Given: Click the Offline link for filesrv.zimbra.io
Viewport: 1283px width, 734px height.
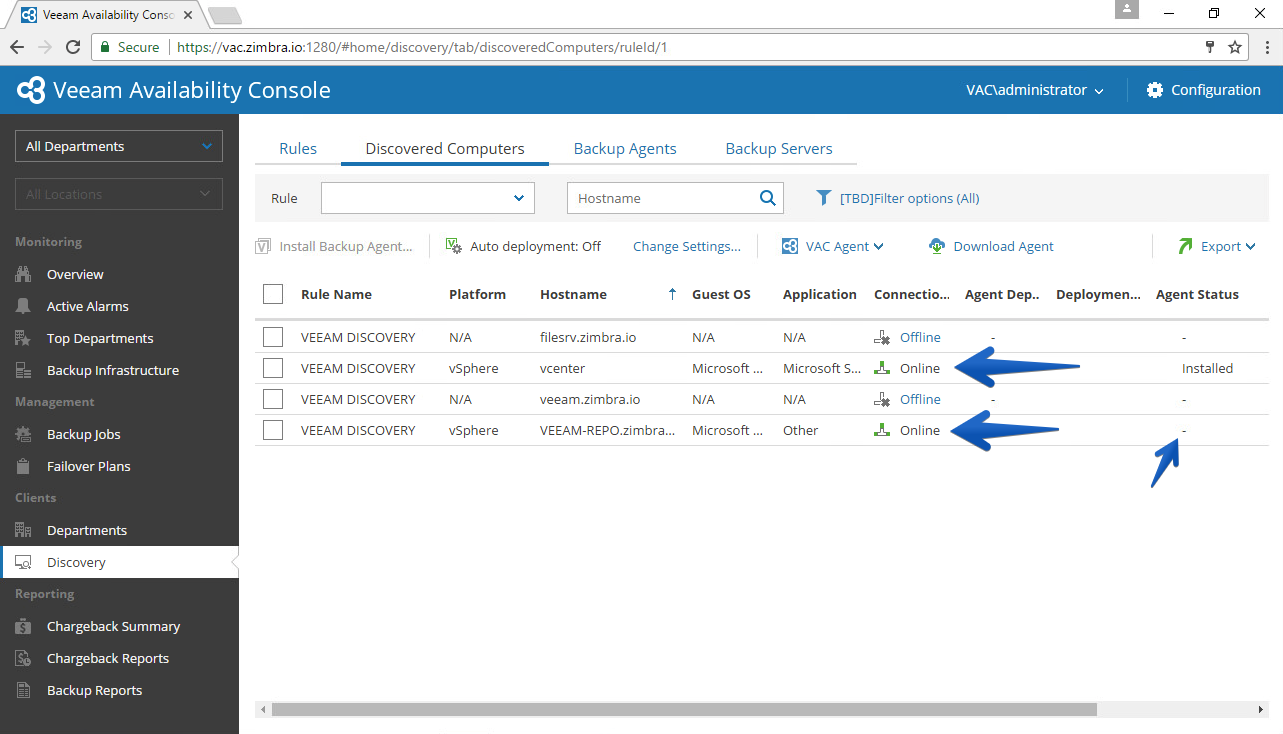Looking at the screenshot, I should point(920,337).
